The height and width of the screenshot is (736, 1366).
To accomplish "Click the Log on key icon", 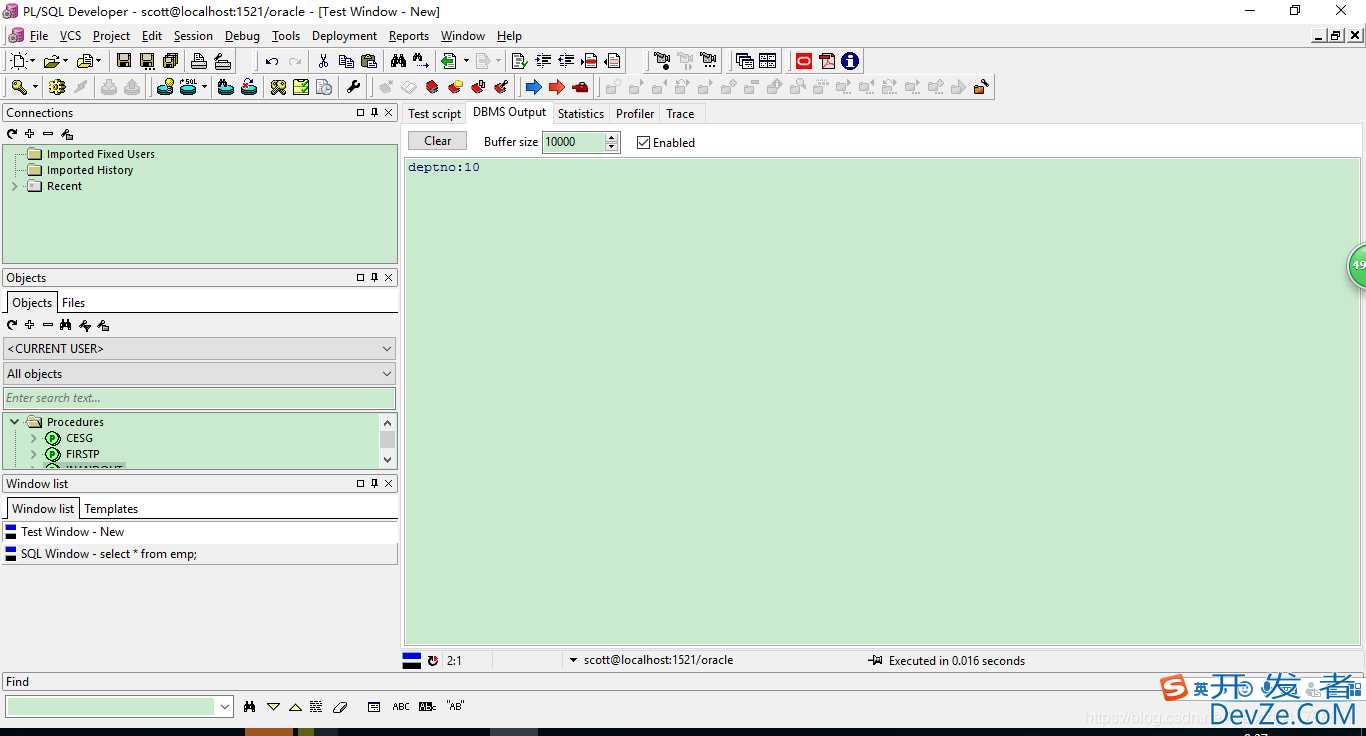I will click(x=19, y=87).
